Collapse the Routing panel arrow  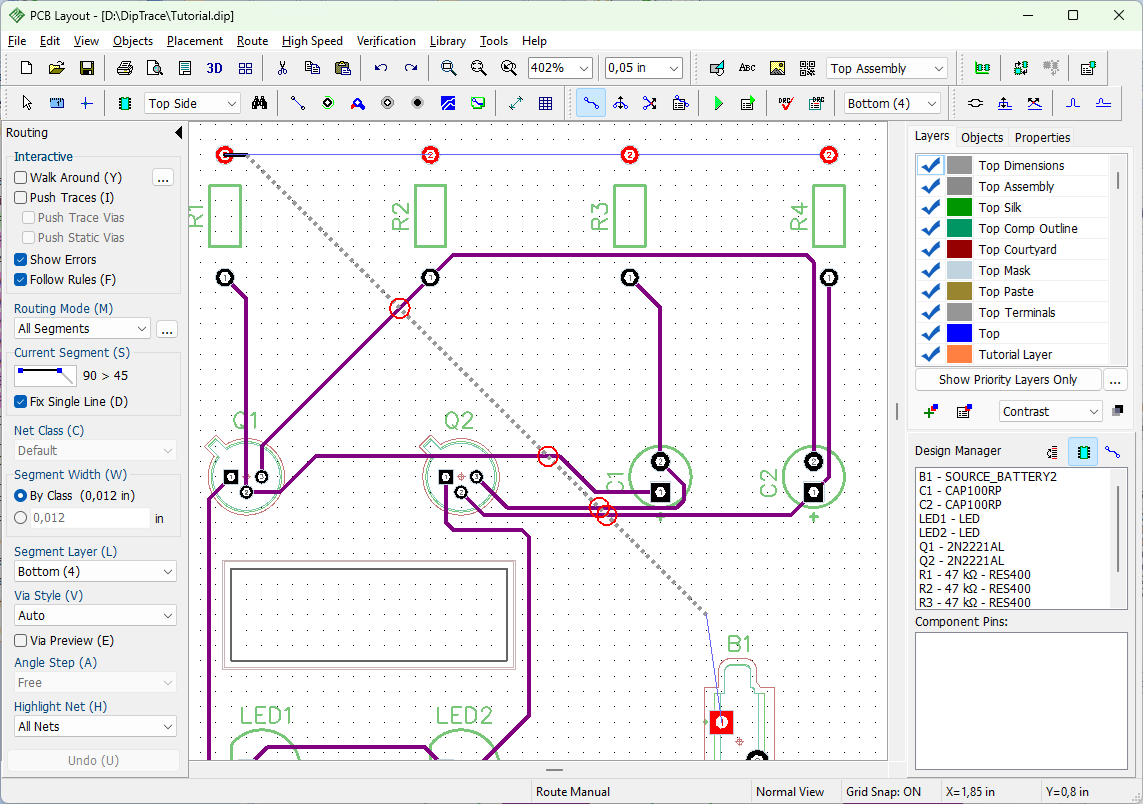click(179, 133)
